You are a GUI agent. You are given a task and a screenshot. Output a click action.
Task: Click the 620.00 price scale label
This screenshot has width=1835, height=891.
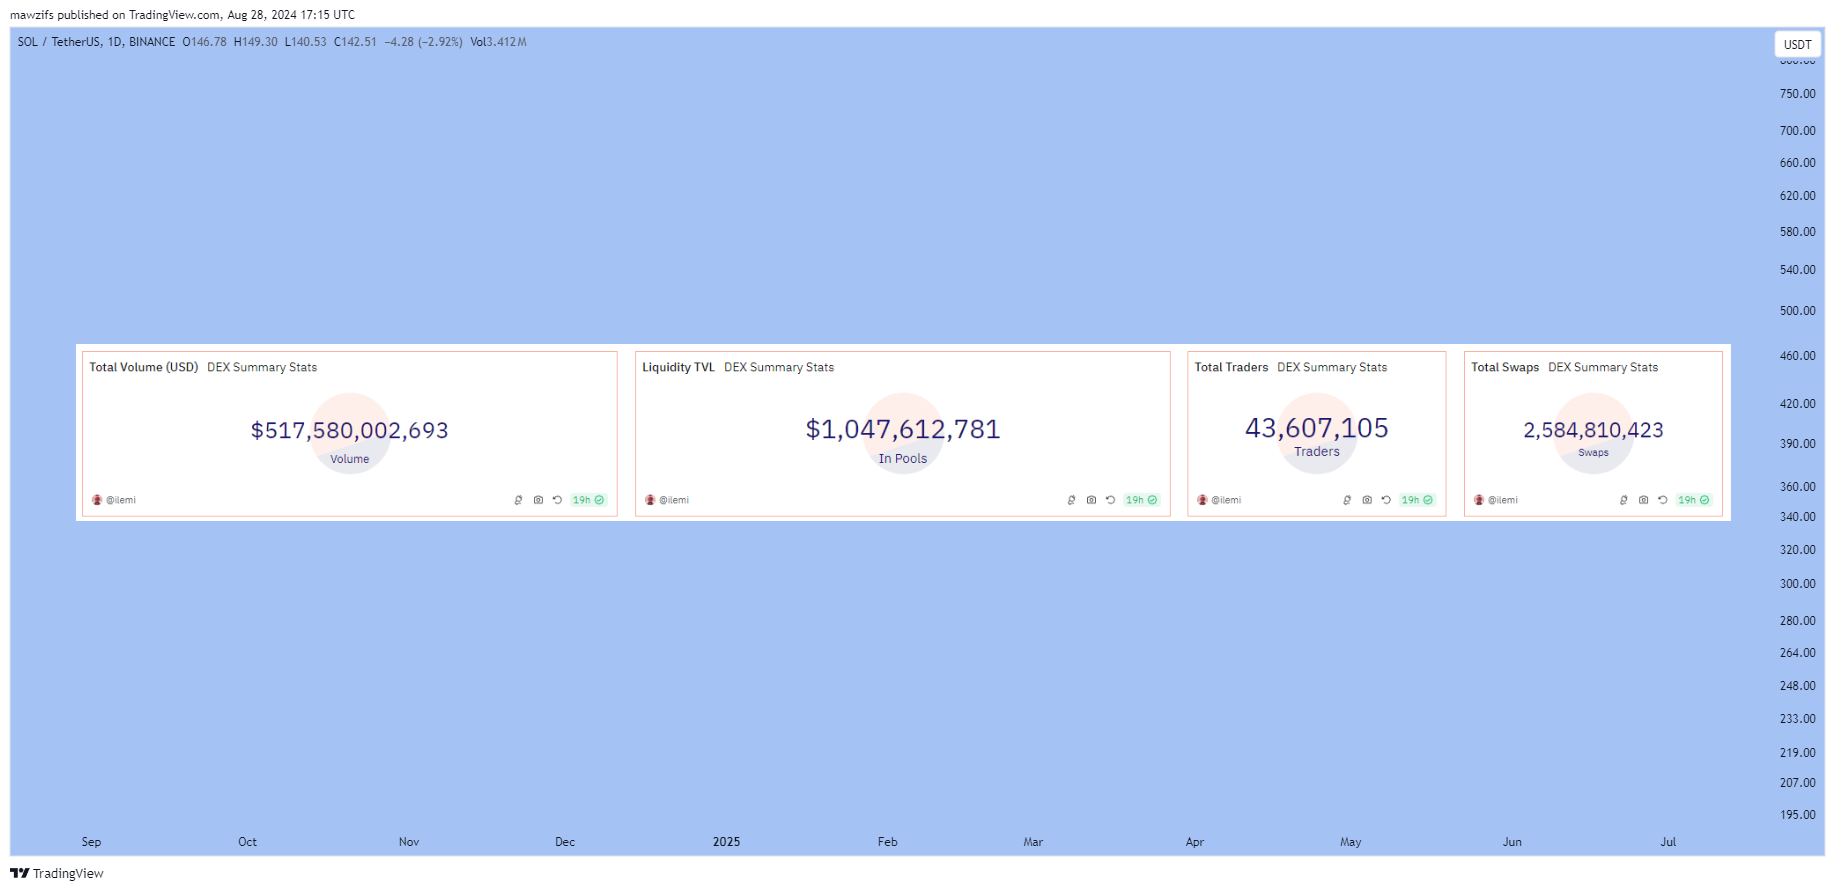click(1797, 196)
